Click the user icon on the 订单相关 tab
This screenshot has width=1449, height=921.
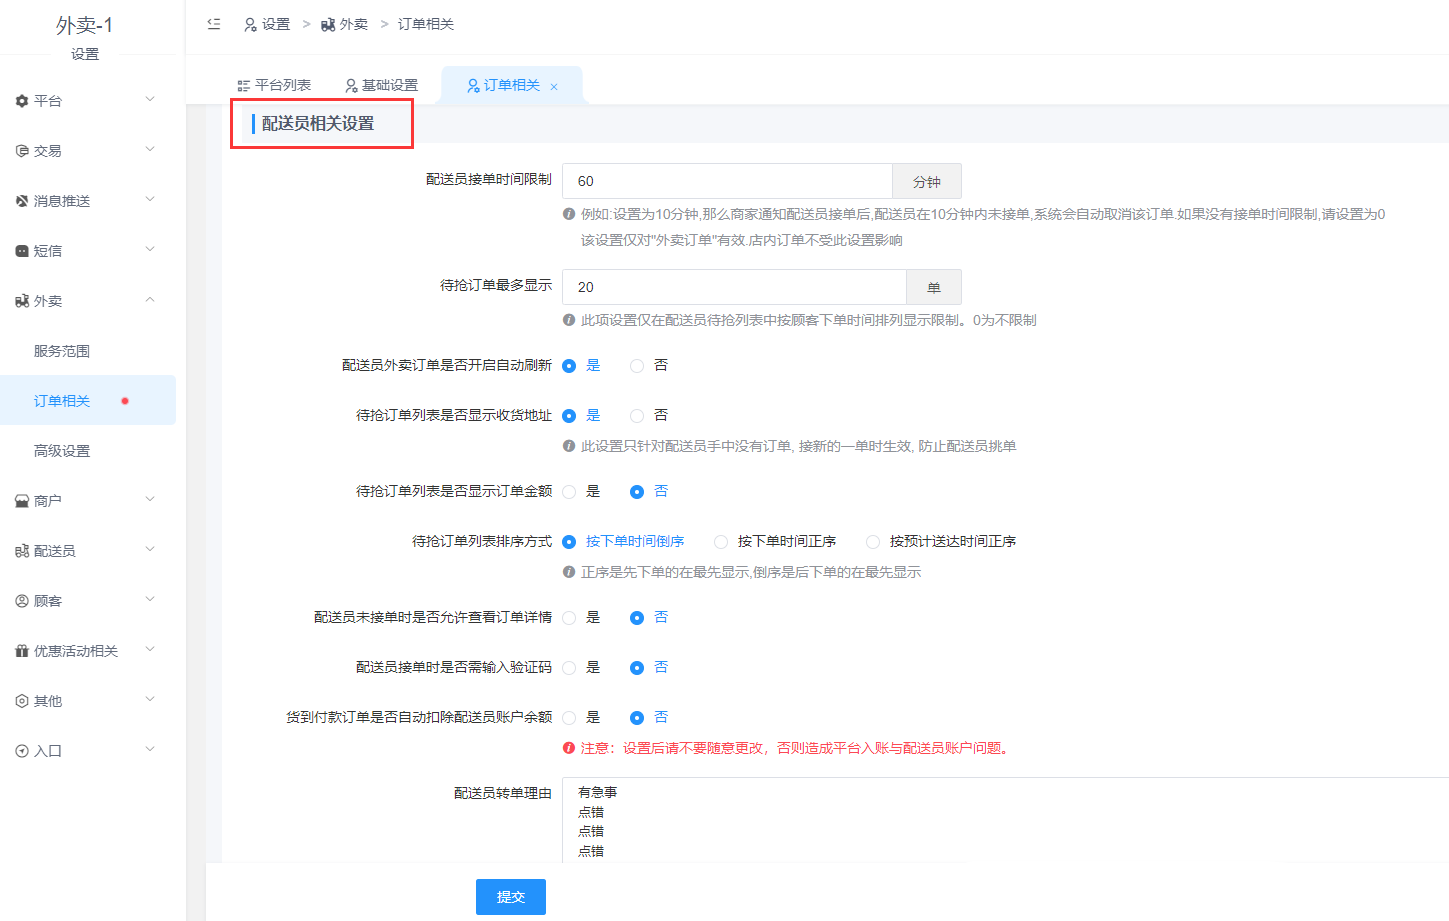click(473, 86)
